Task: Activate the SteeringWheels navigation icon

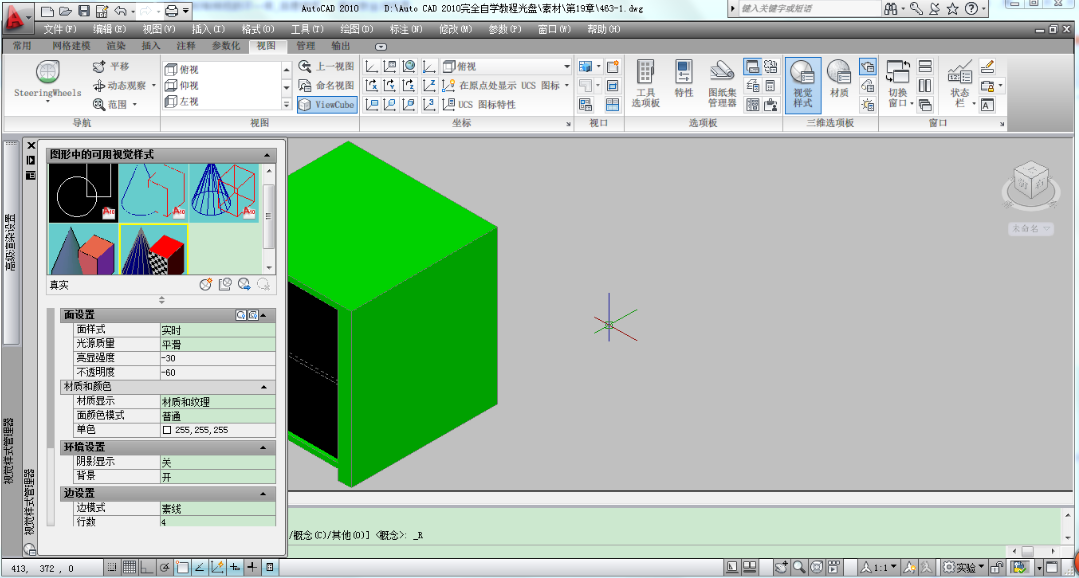Action: pos(47,73)
